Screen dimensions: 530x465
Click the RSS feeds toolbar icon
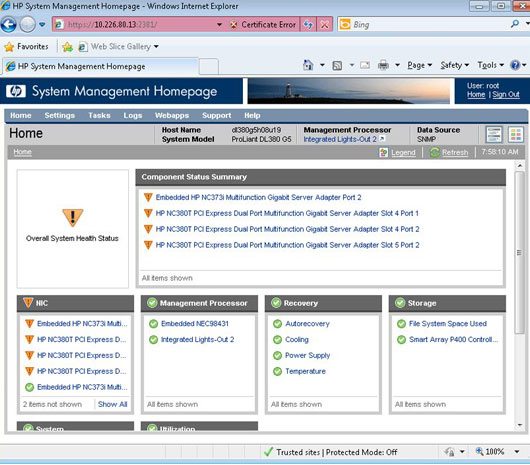pyautogui.click(x=337, y=65)
